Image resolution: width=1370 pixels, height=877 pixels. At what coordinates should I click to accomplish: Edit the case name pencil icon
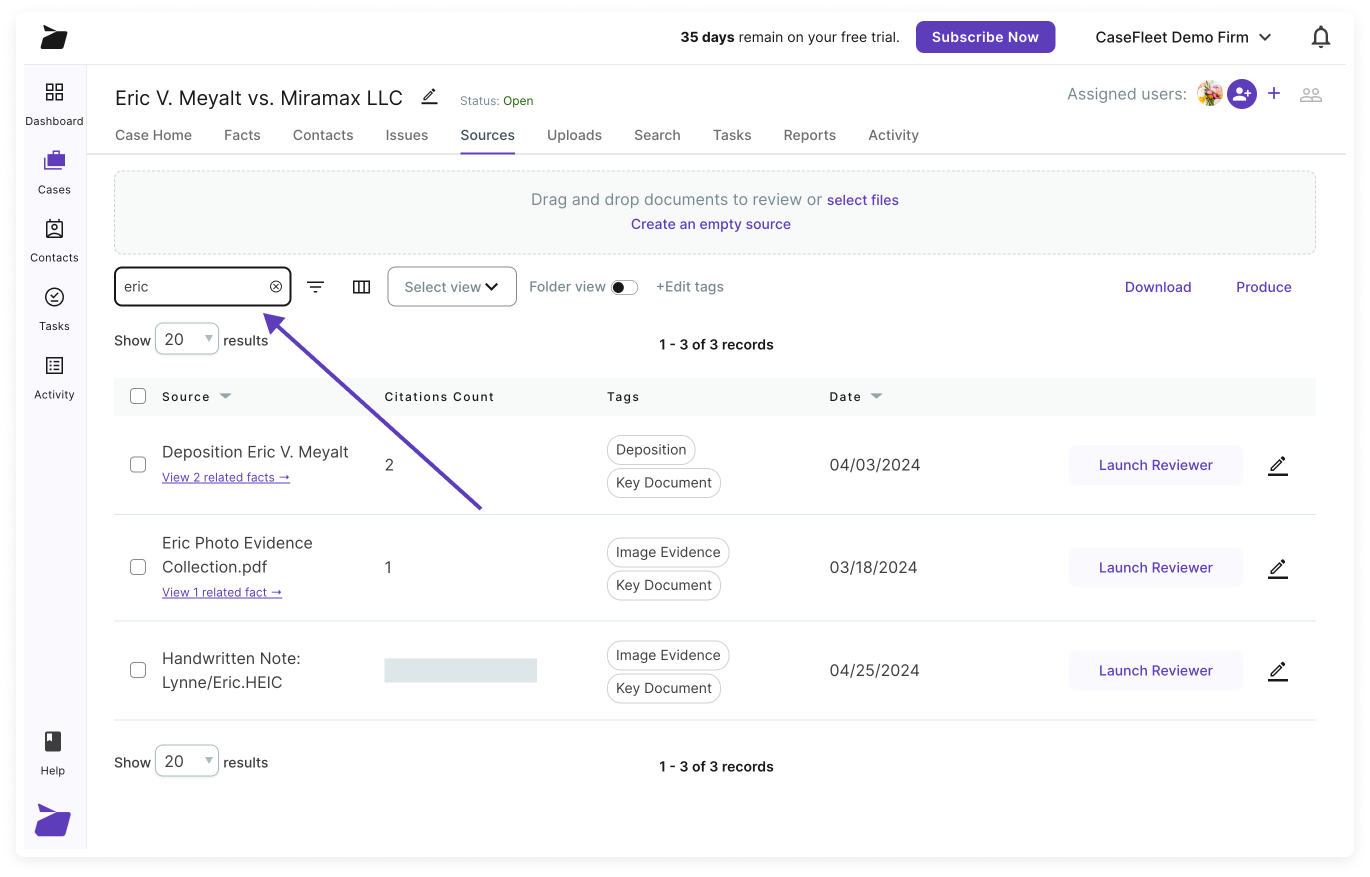pos(430,97)
